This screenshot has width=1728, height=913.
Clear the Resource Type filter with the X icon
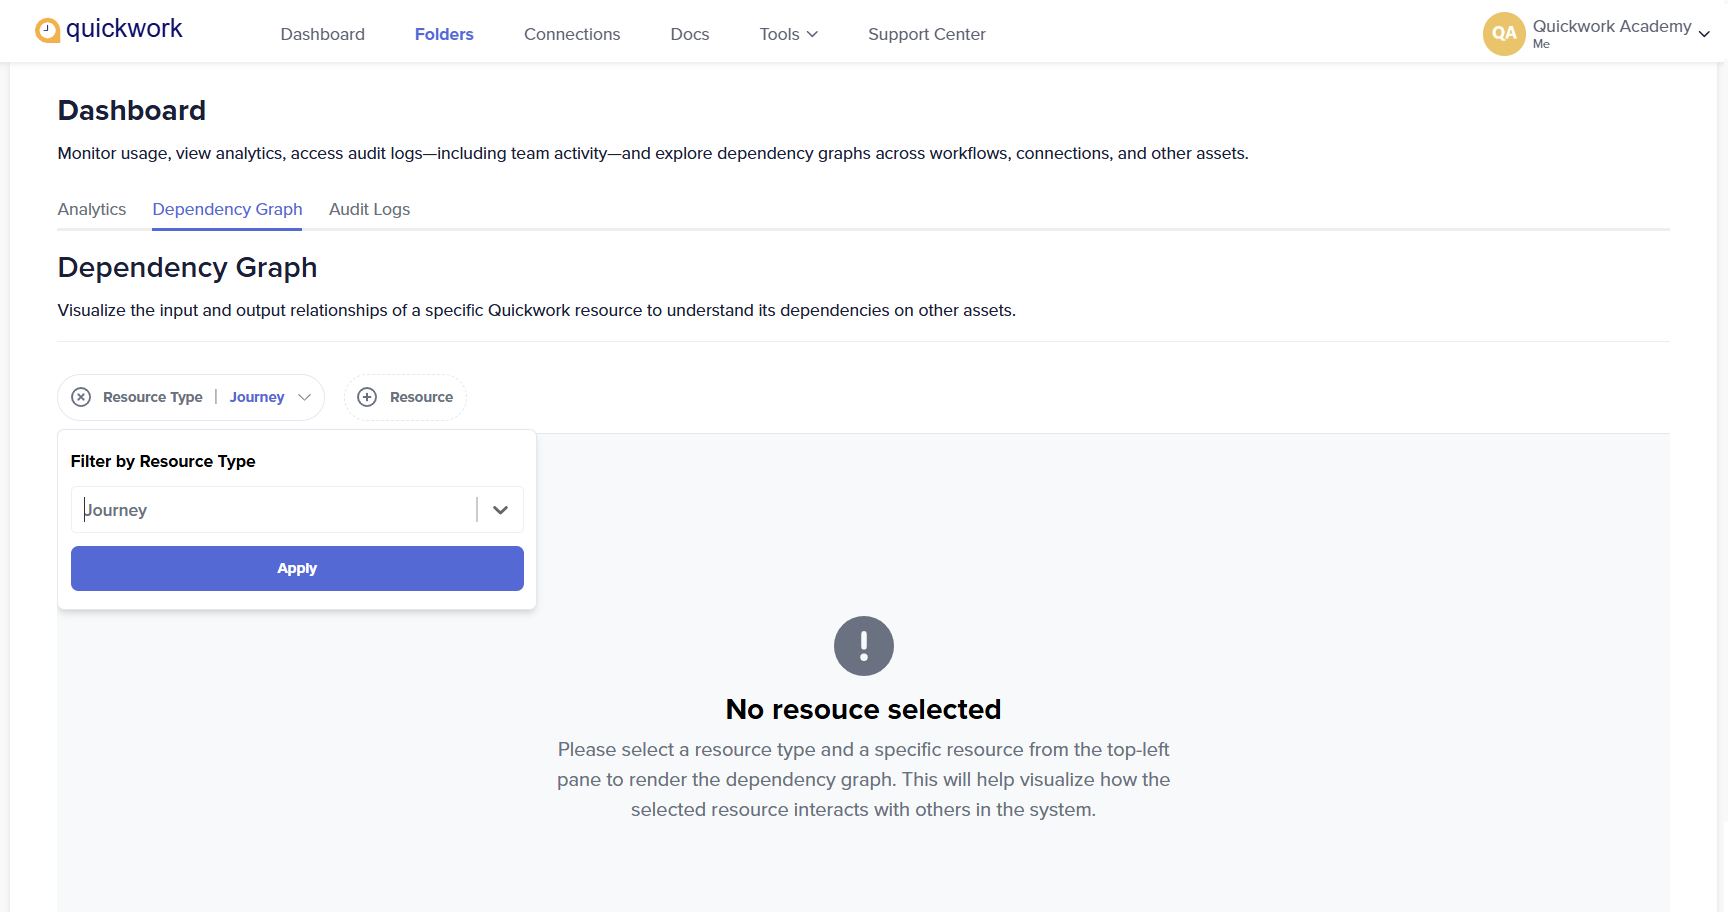click(x=82, y=397)
